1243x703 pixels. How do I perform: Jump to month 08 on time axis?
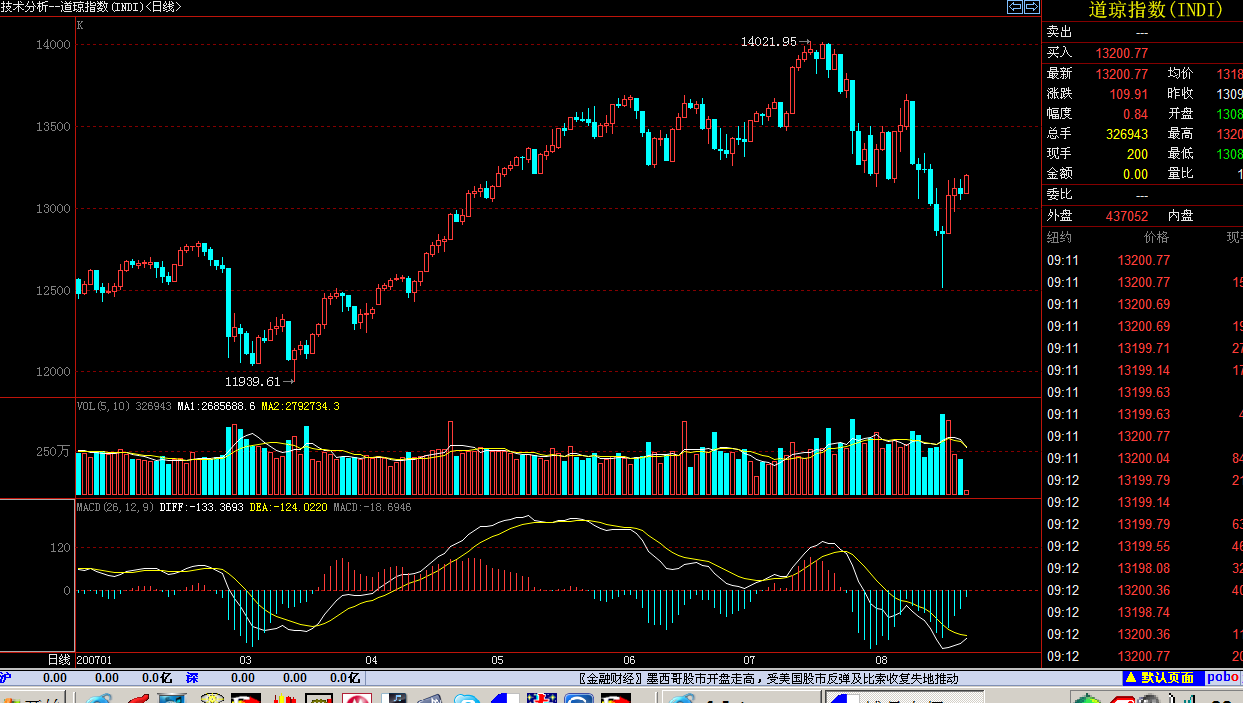point(881,661)
